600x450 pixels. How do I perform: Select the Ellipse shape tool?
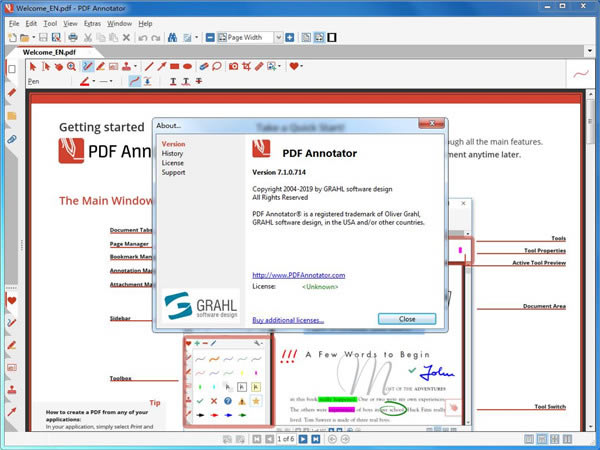tap(188, 67)
